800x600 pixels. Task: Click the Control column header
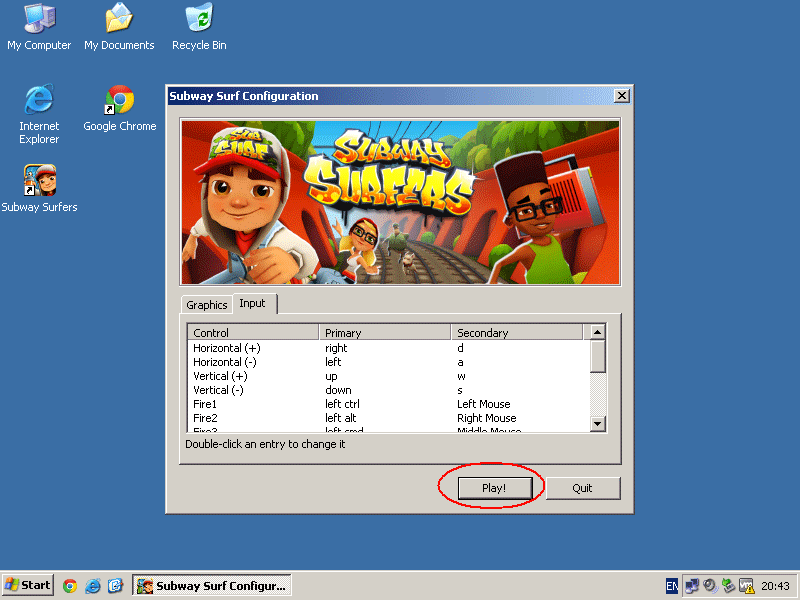point(253,333)
